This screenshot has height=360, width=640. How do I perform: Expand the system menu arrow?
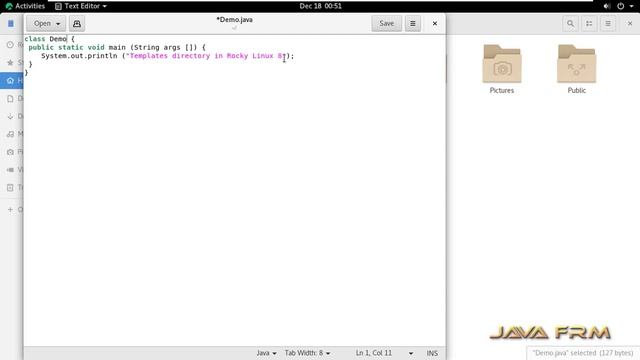tap(631, 6)
